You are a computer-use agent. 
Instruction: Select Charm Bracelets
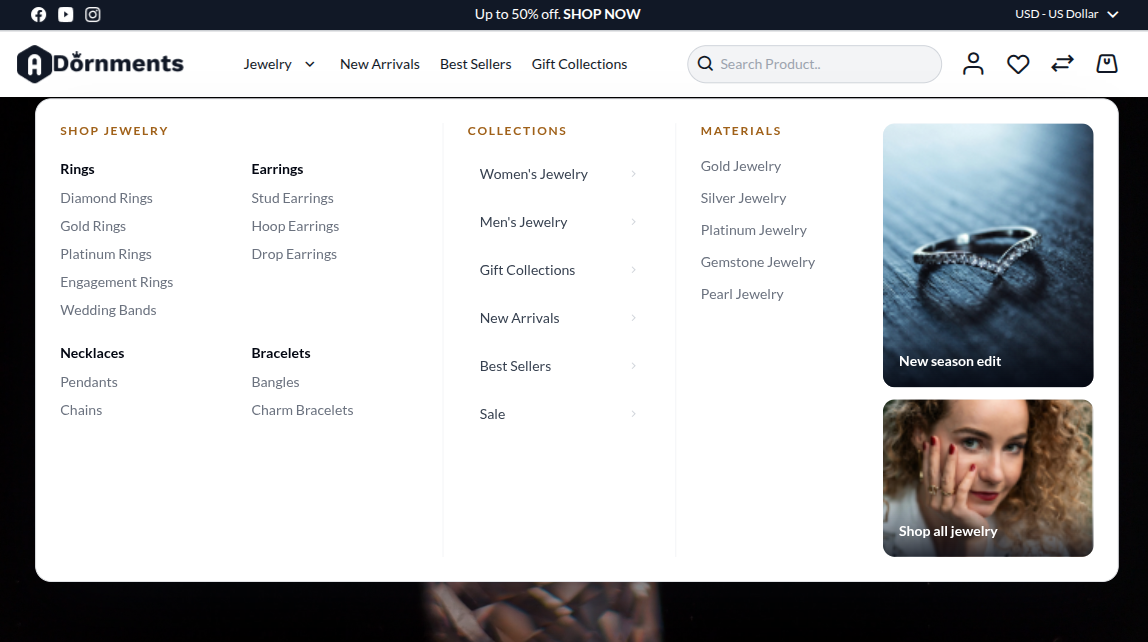pyautogui.click(x=302, y=410)
